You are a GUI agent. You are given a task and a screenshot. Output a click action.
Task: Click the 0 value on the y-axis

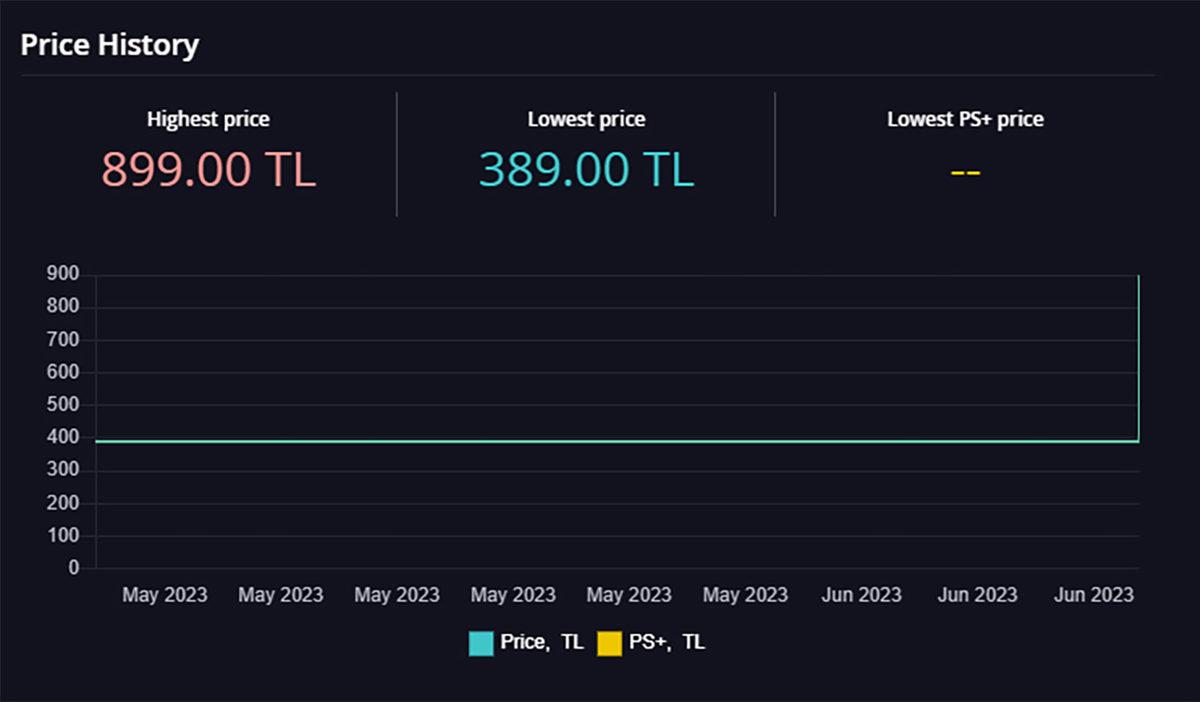[73, 568]
